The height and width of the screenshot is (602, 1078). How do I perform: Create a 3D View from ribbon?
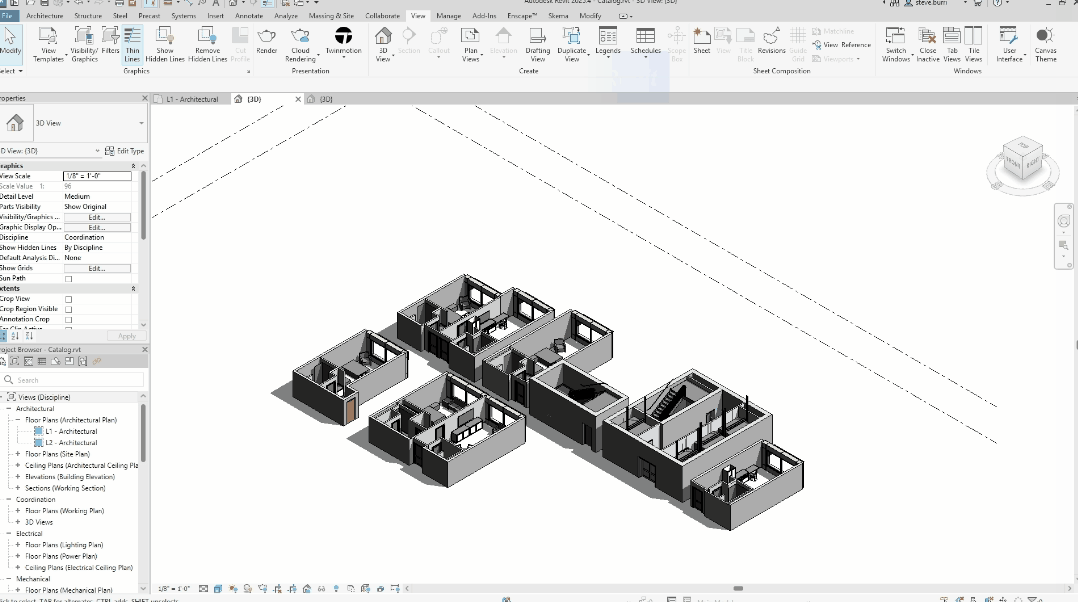[x=383, y=45]
